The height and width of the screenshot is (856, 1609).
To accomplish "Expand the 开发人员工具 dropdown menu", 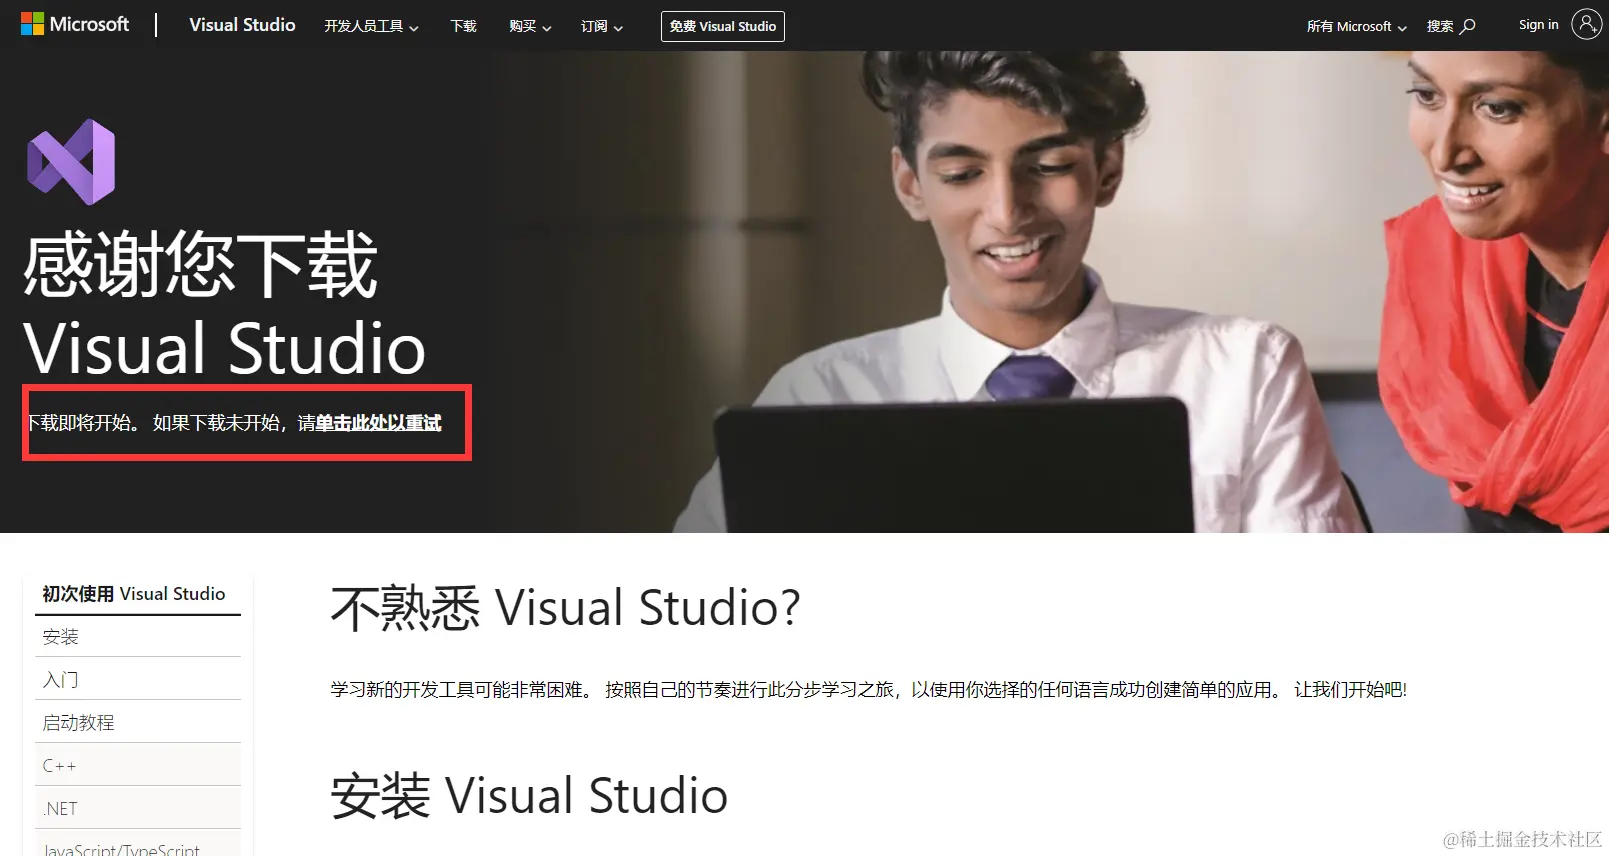I will (x=371, y=26).
